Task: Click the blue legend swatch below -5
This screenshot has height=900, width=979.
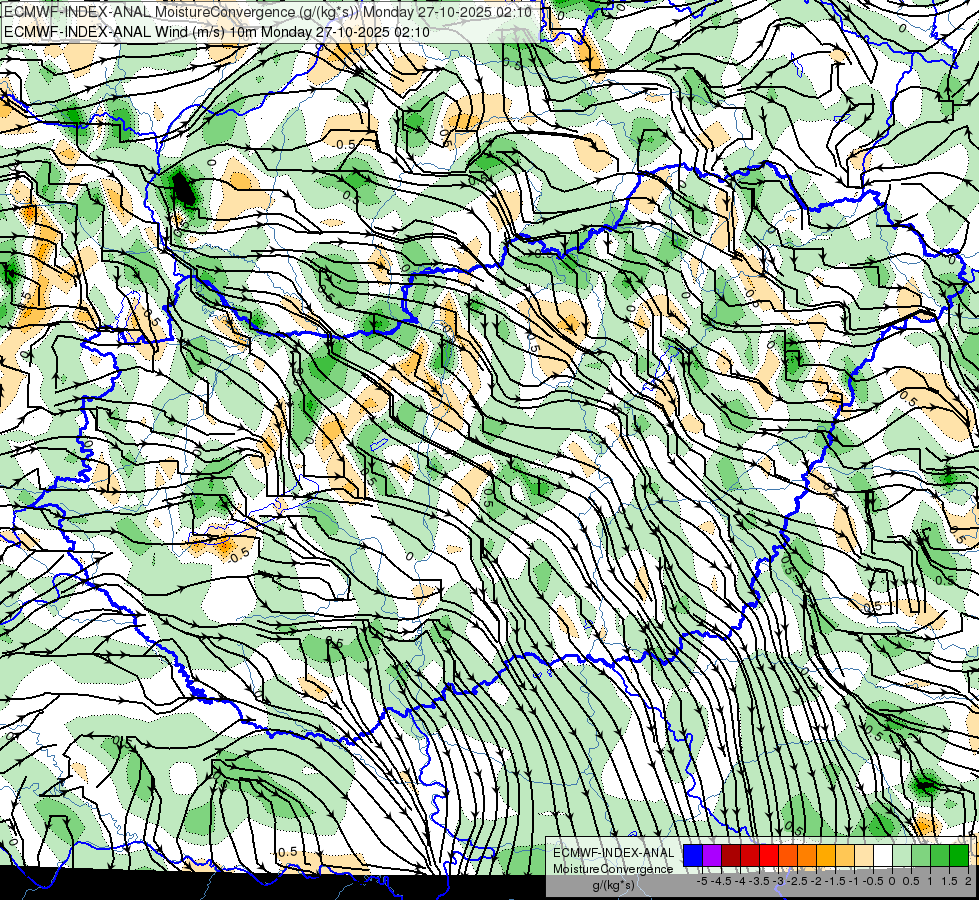Action: (693, 856)
